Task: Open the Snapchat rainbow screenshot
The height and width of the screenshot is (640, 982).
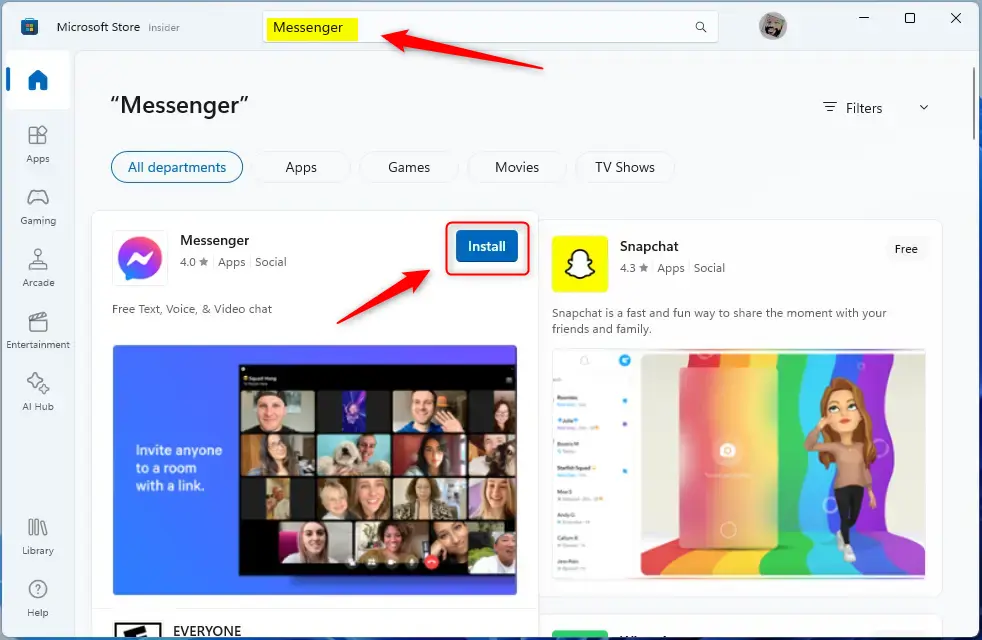Action: tap(738, 463)
